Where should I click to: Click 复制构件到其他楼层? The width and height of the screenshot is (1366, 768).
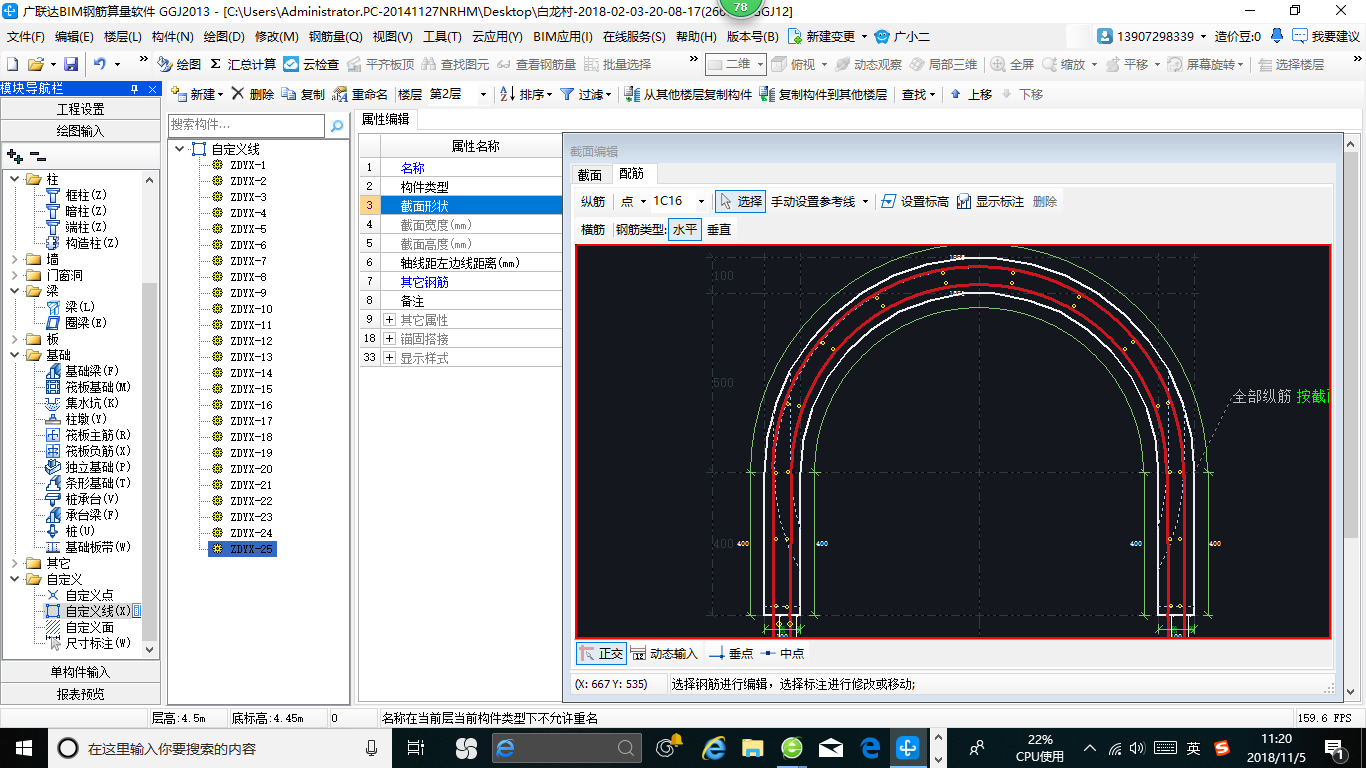pyautogui.click(x=823, y=94)
